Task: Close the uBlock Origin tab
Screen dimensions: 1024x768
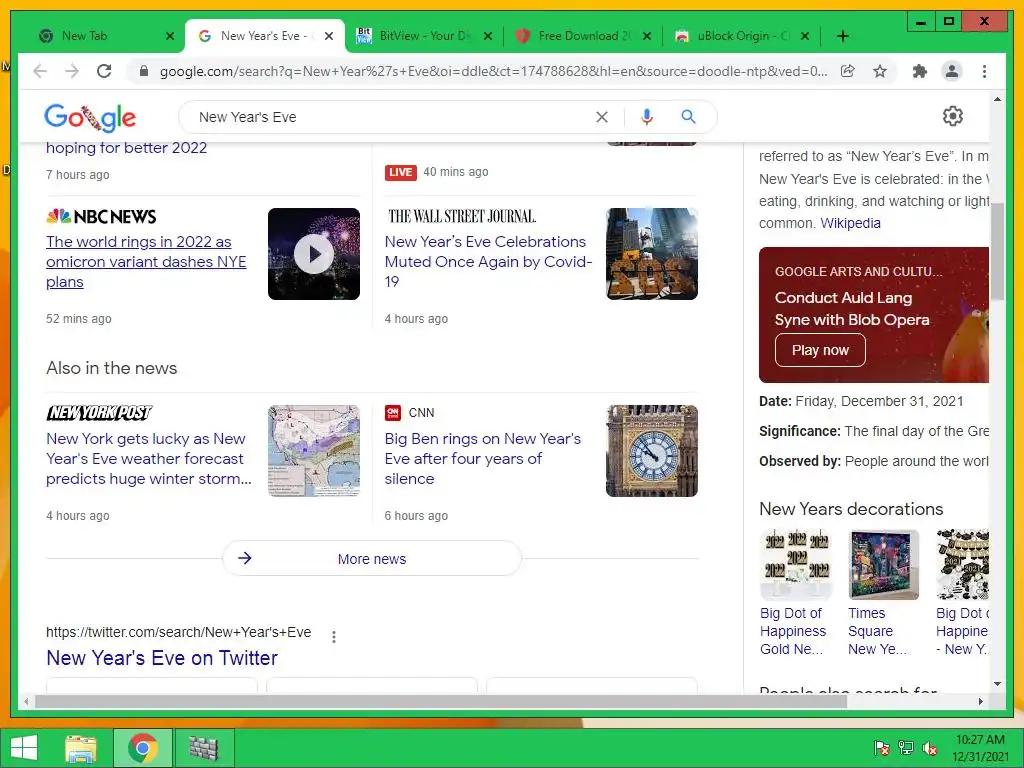Action: pos(805,36)
